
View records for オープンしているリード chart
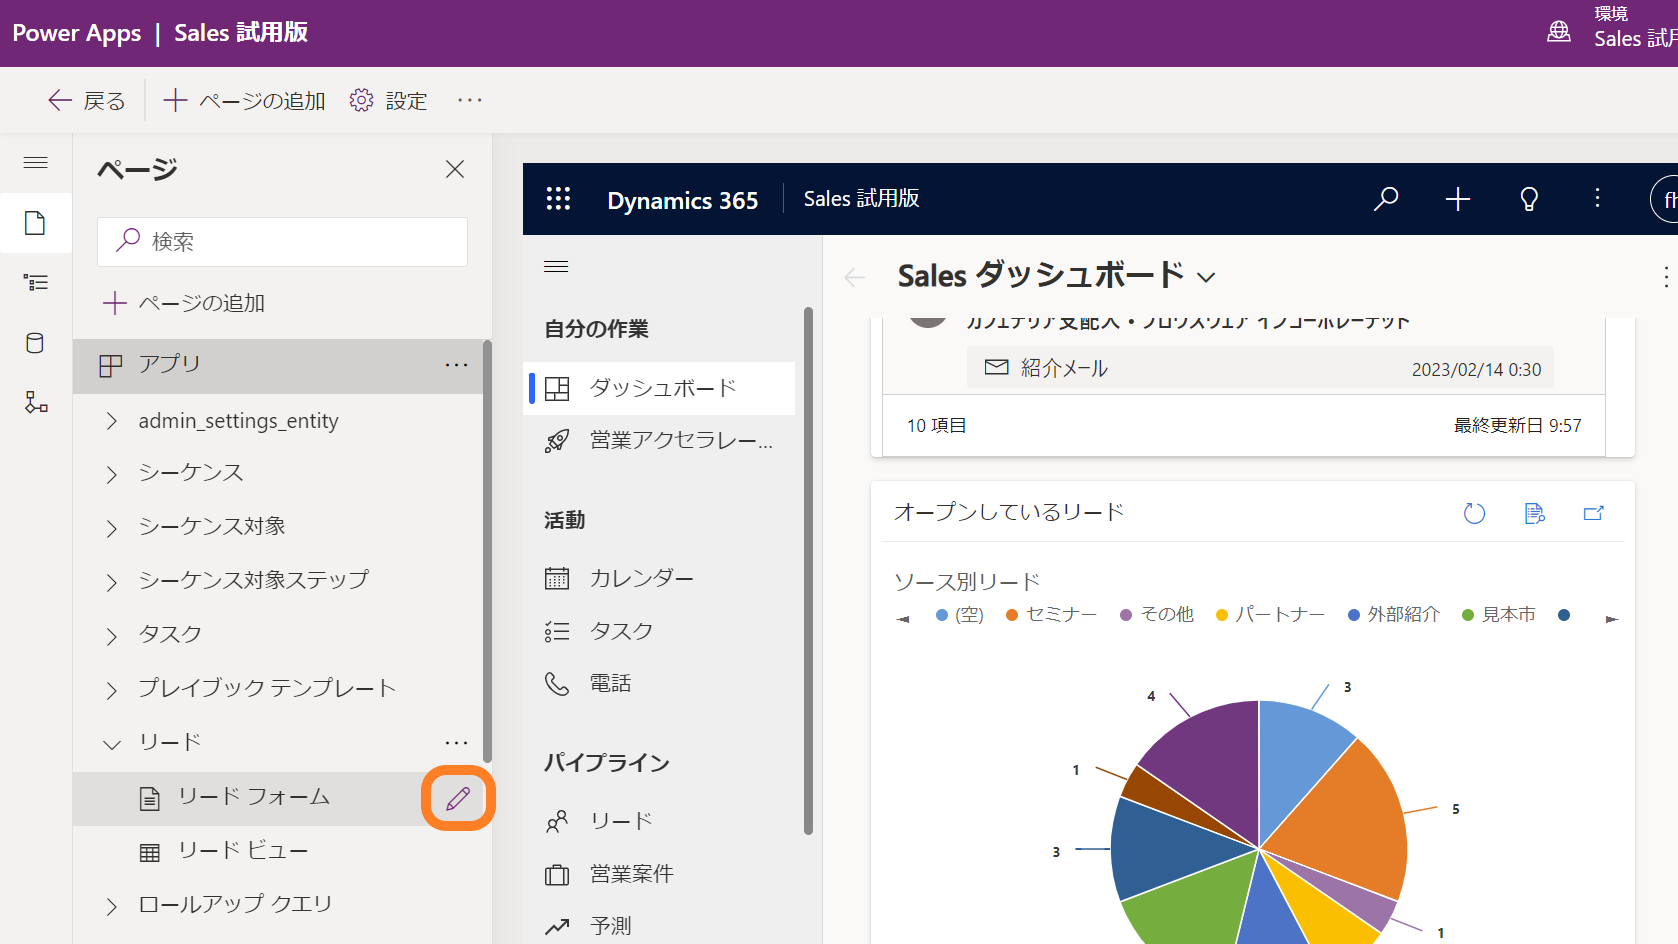pos(1534,513)
